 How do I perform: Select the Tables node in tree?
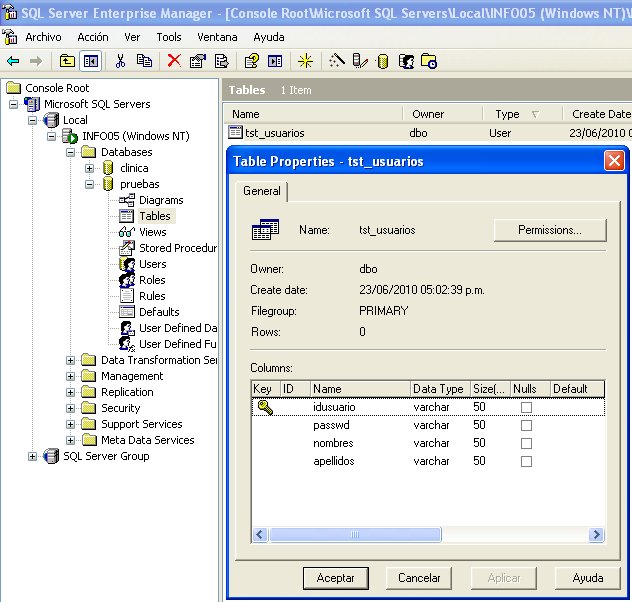155,216
